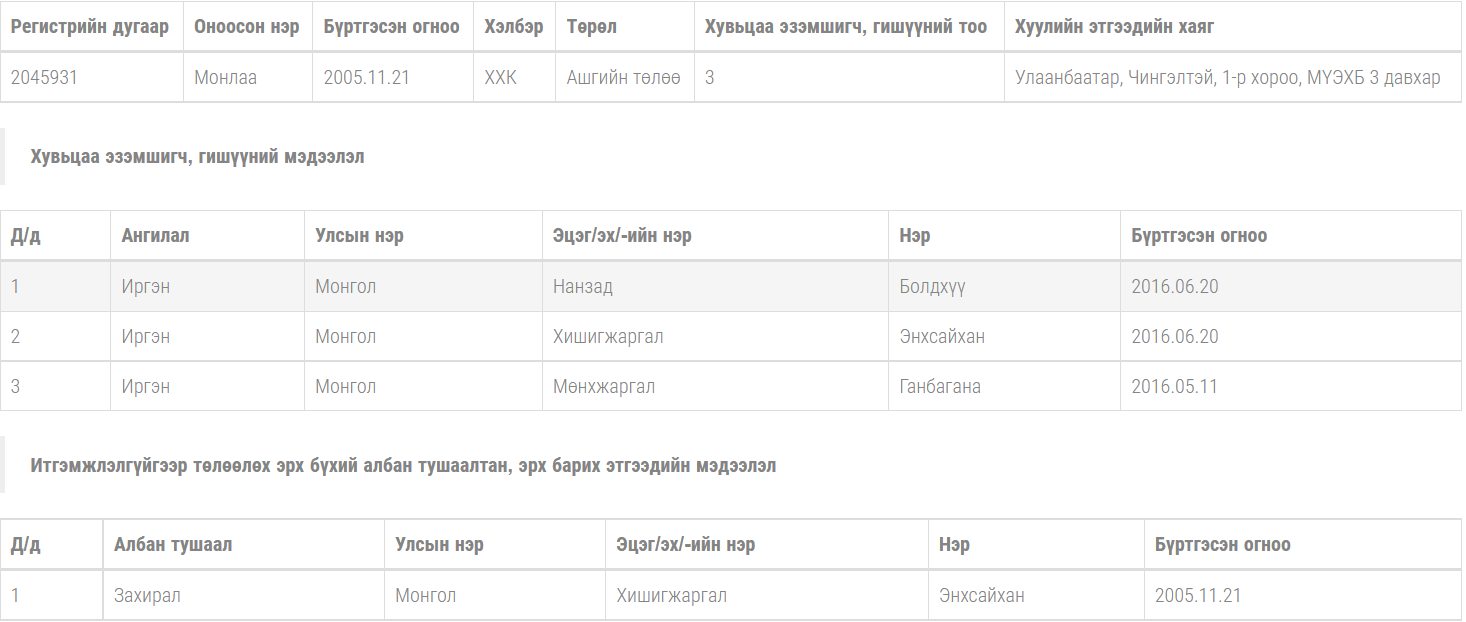Click the Регистрийн дугаар column header
Viewport: 1466px width, 622px height.
point(90,26)
